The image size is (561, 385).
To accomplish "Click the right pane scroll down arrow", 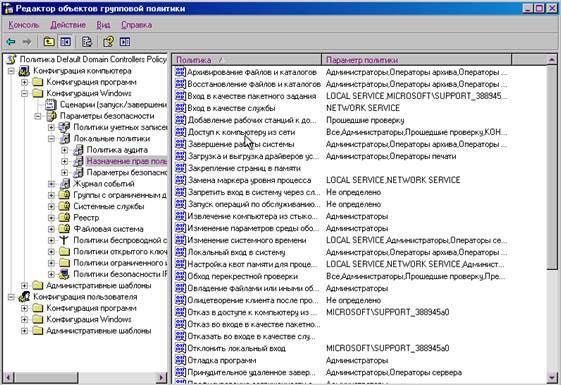I will (552, 377).
